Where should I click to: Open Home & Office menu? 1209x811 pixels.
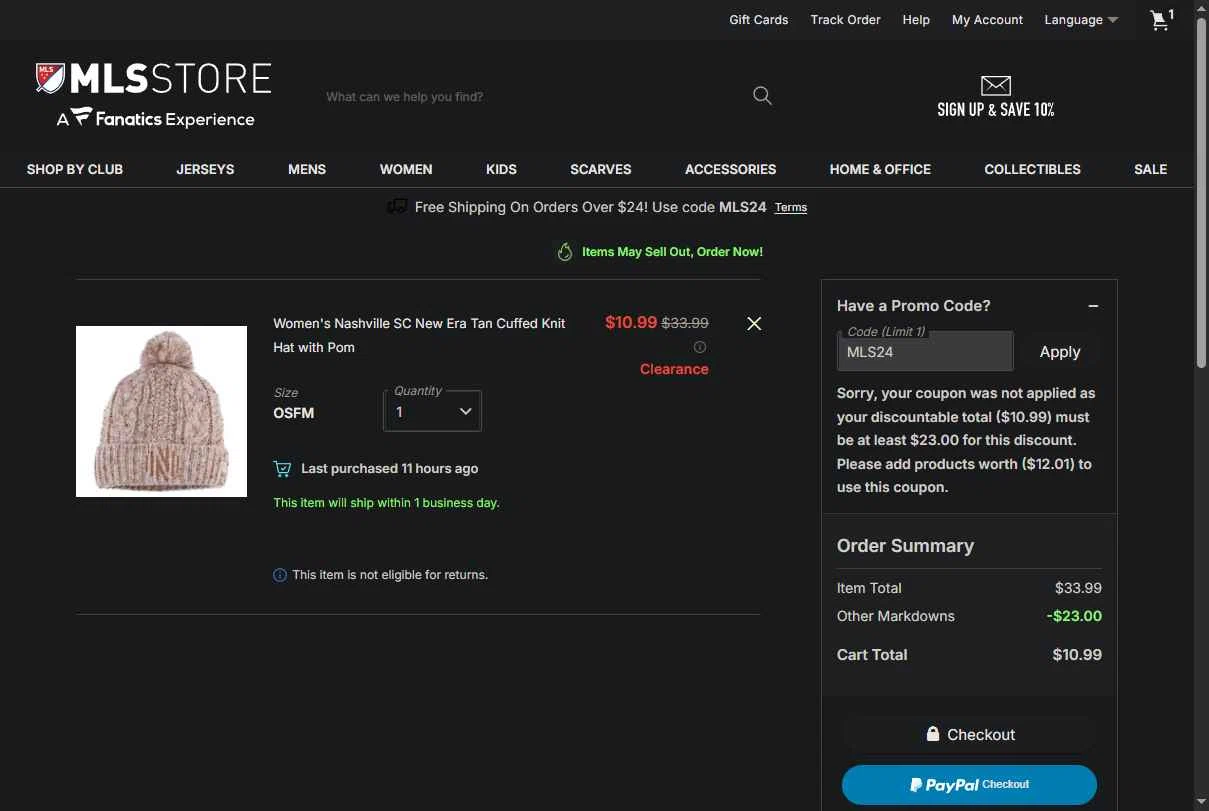click(x=880, y=169)
